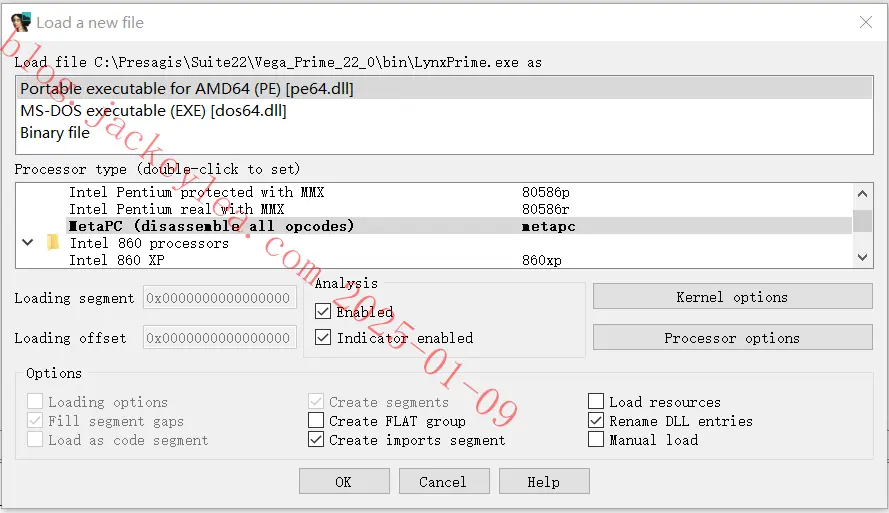The image size is (889, 513).
Task: Enable the Load resources checkbox
Action: coord(596,401)
